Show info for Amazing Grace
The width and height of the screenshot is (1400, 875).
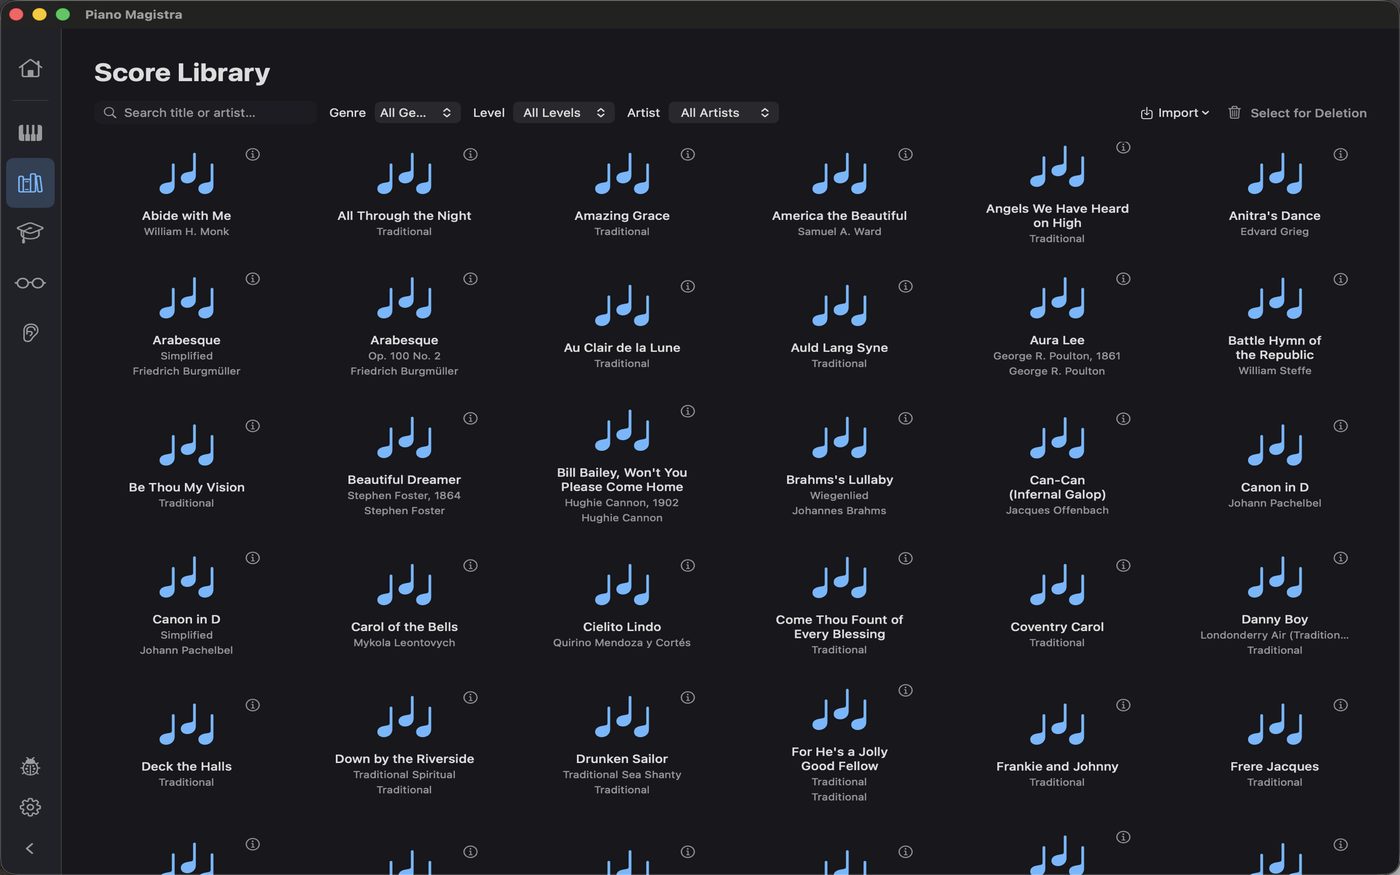coord(688,154)
